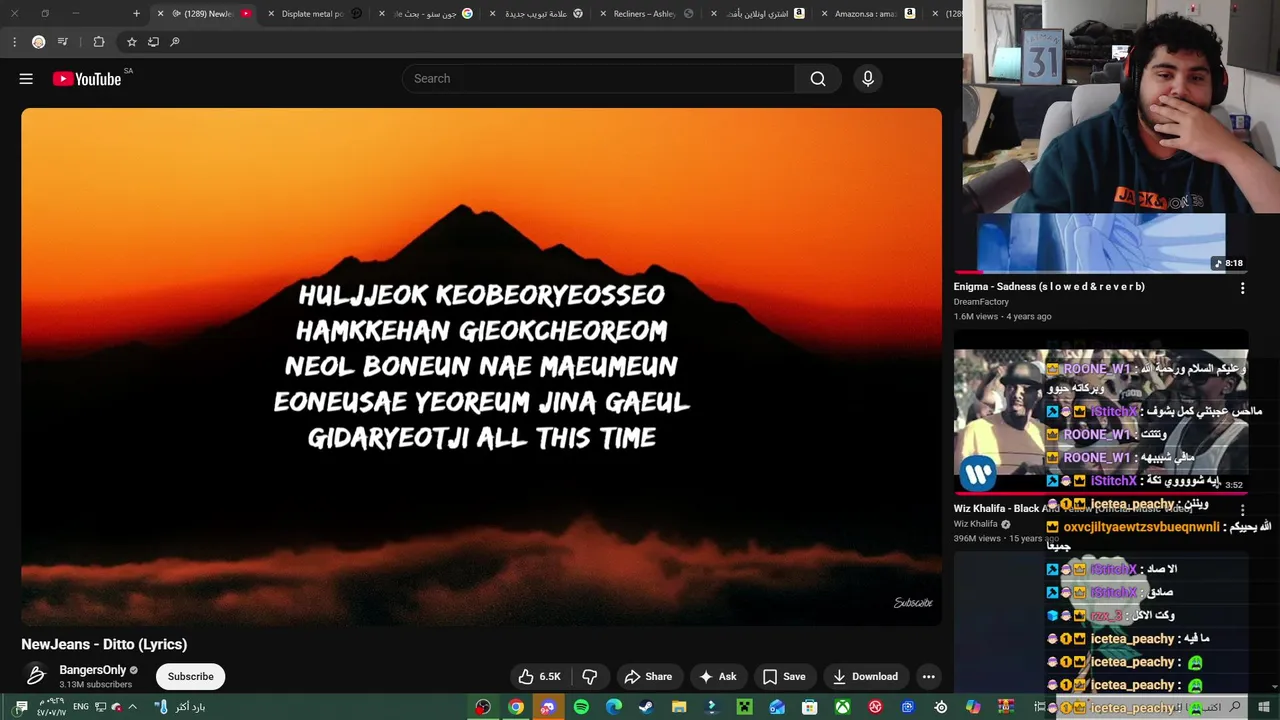Subscribe to the BangersOnly channel
The height and width of the screenshot is (720, 1280).
[x=190, y=677]
